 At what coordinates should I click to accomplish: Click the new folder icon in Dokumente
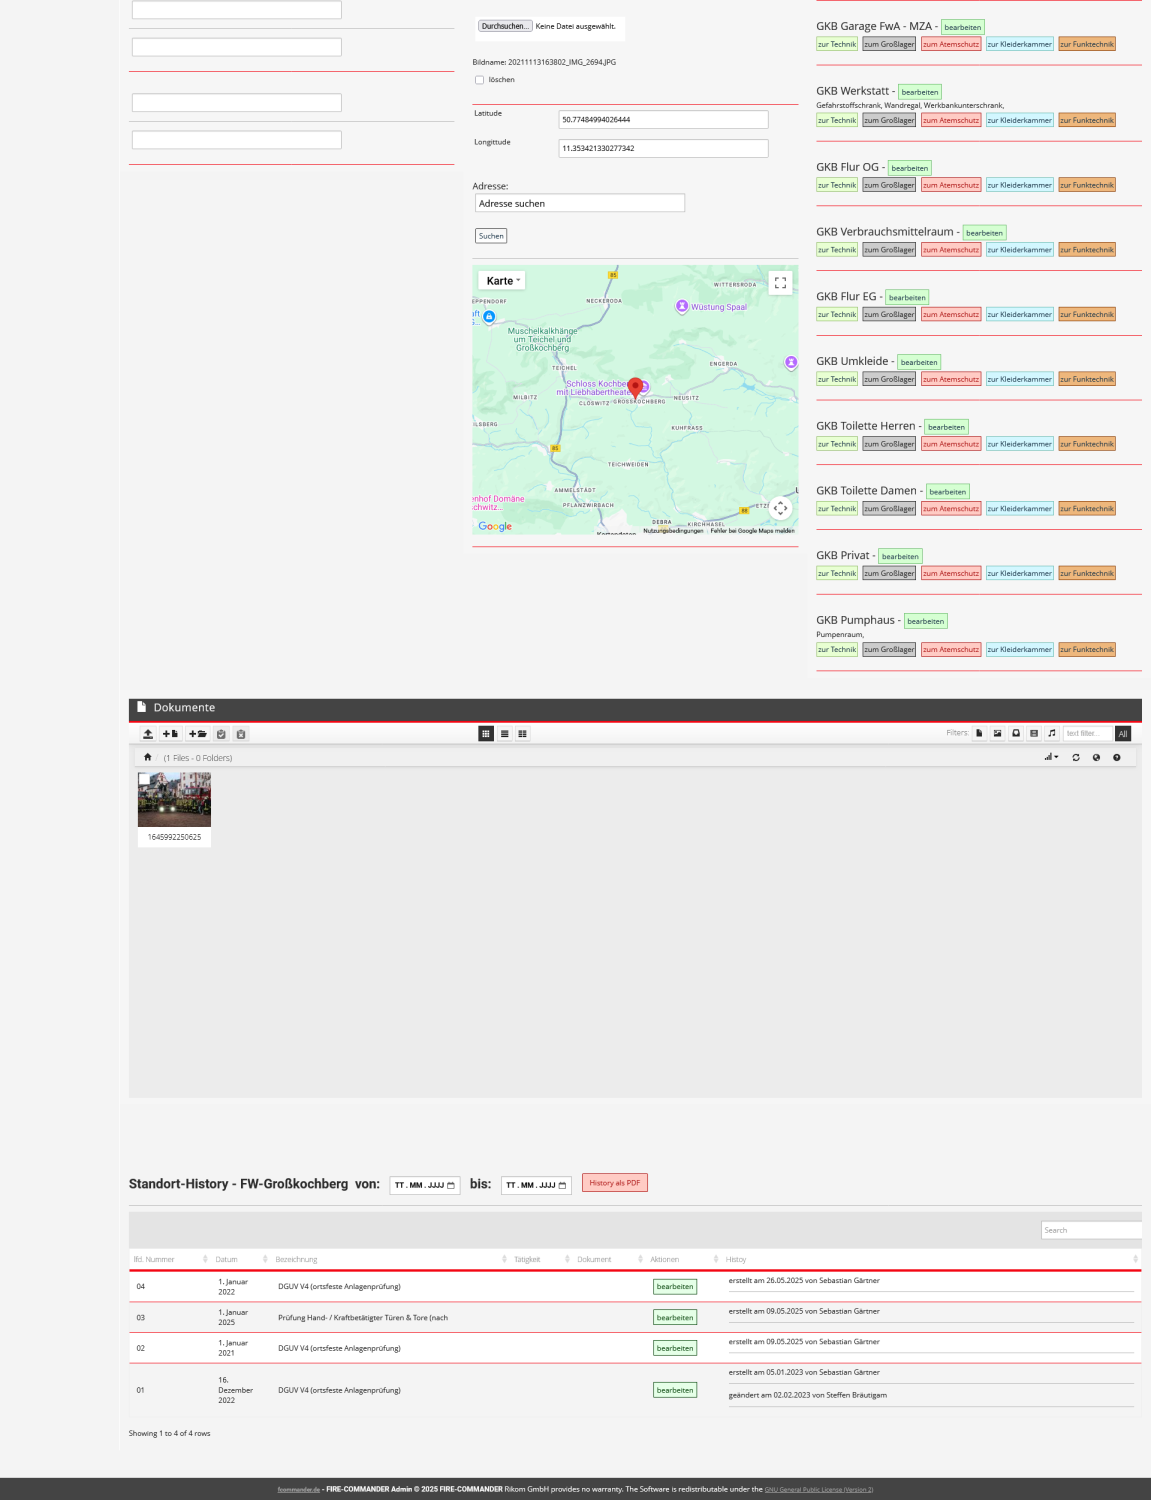tap(197, 734)
